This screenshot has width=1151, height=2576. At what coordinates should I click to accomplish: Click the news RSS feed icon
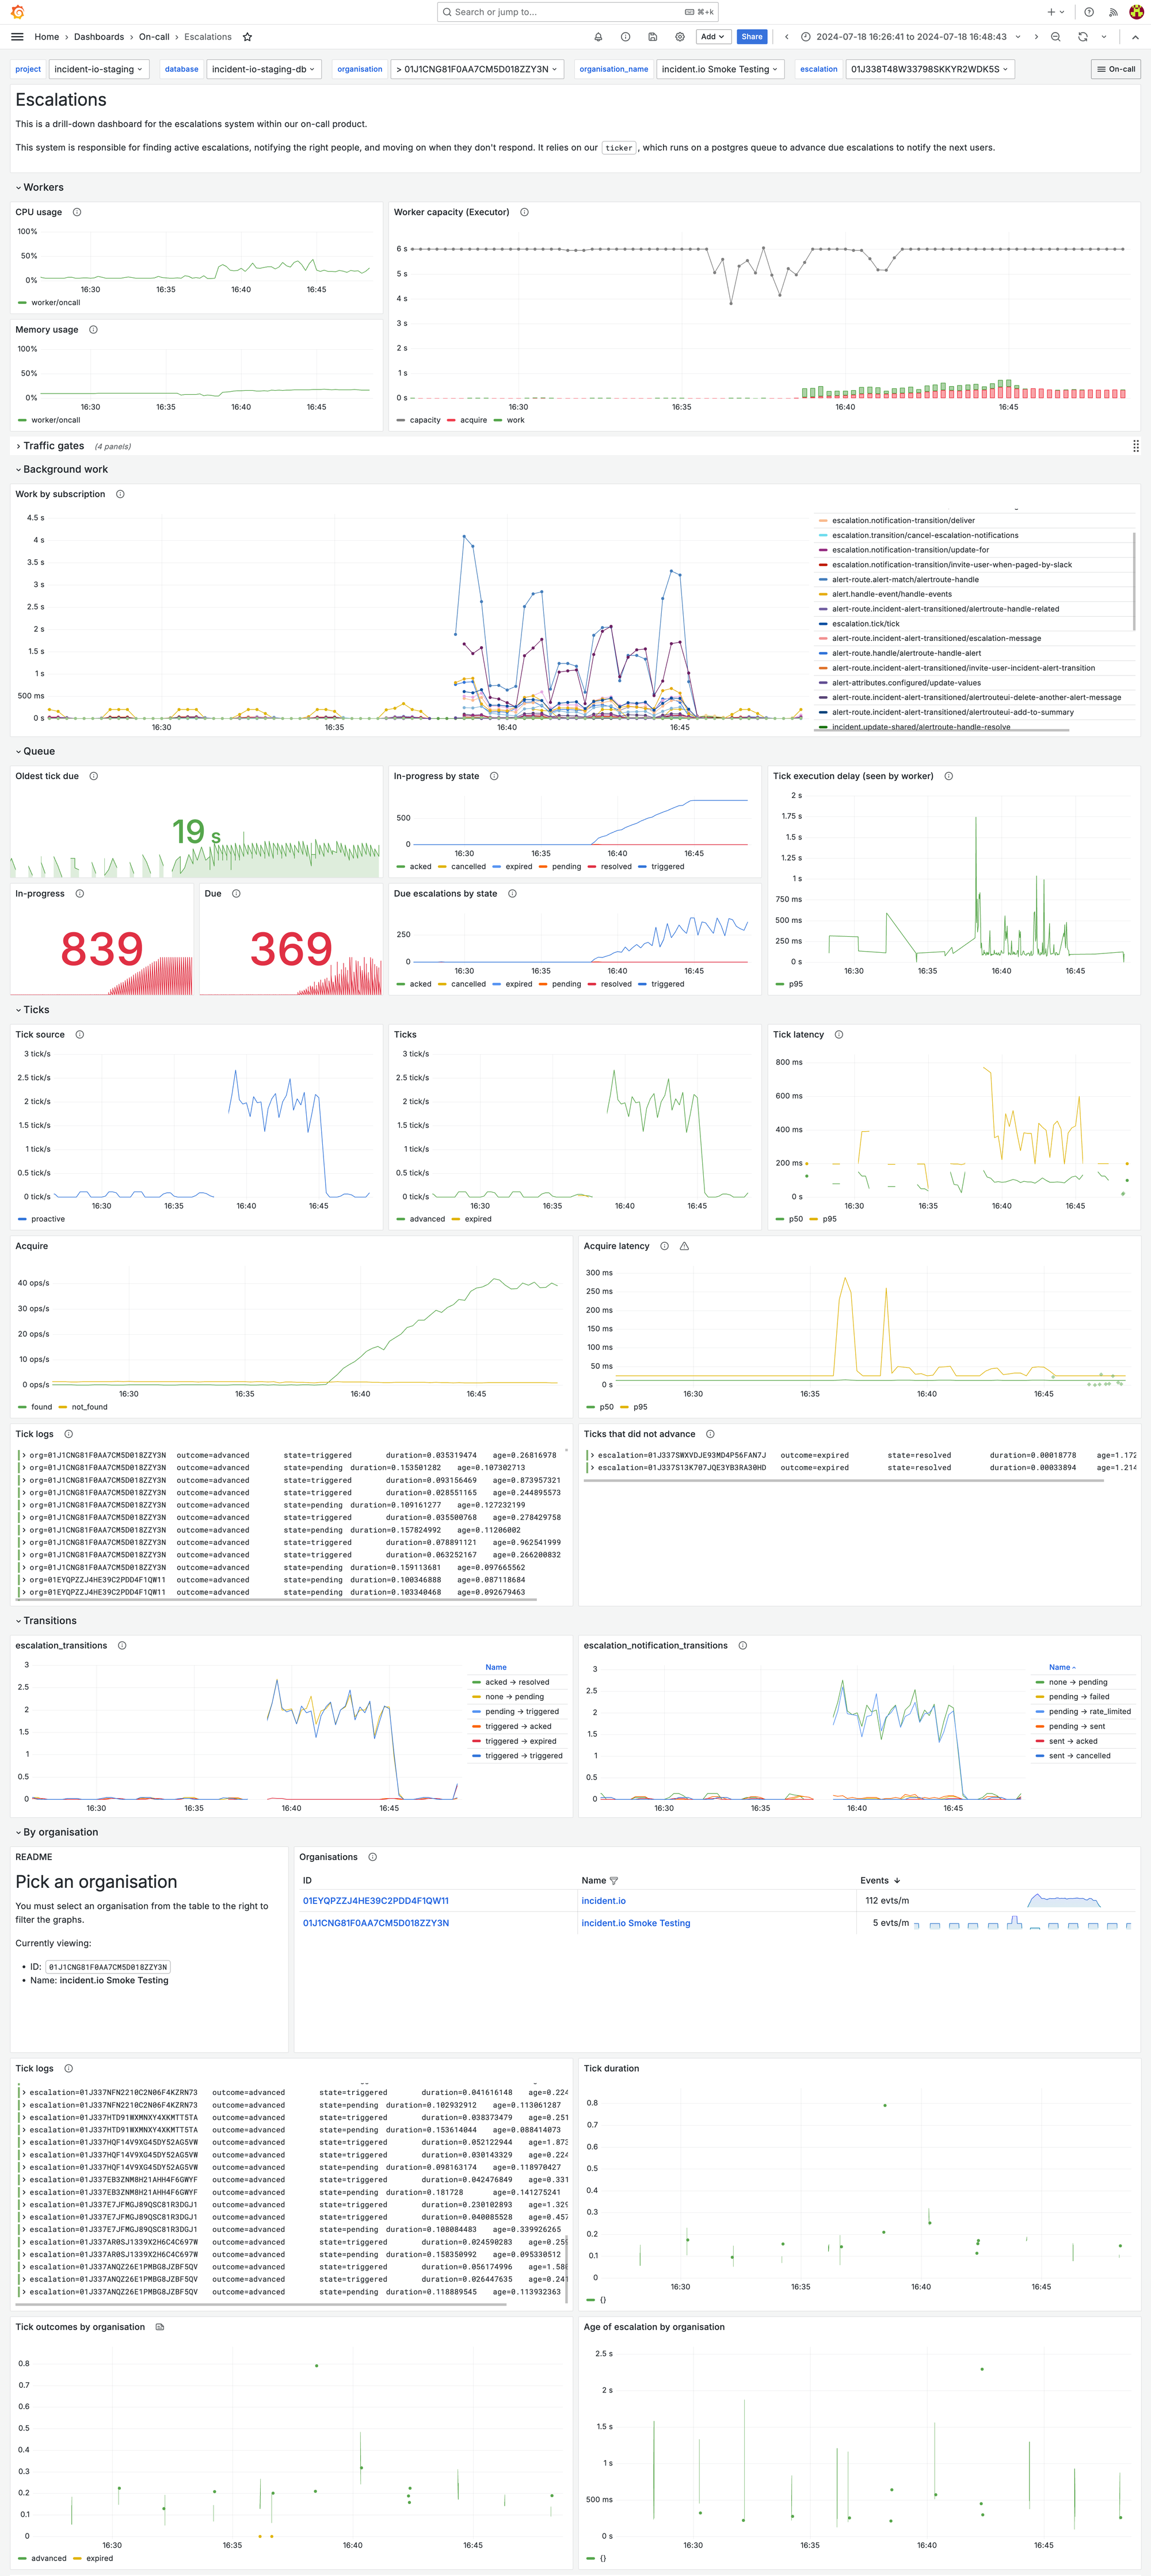(1113, 12)
